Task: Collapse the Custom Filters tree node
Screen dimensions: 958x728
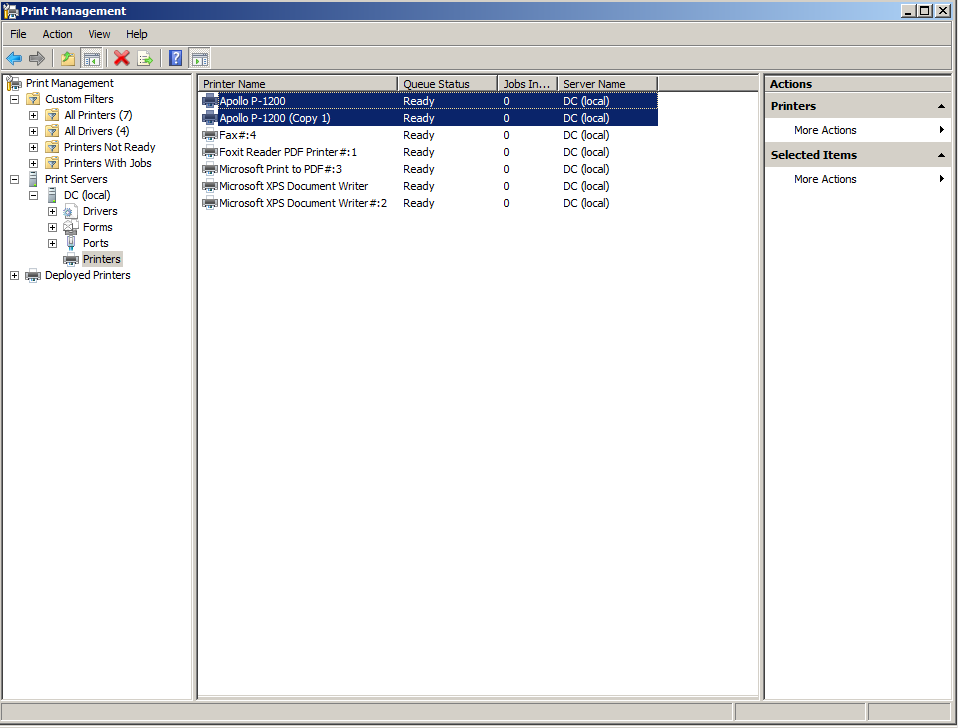Action: (14, 99)
